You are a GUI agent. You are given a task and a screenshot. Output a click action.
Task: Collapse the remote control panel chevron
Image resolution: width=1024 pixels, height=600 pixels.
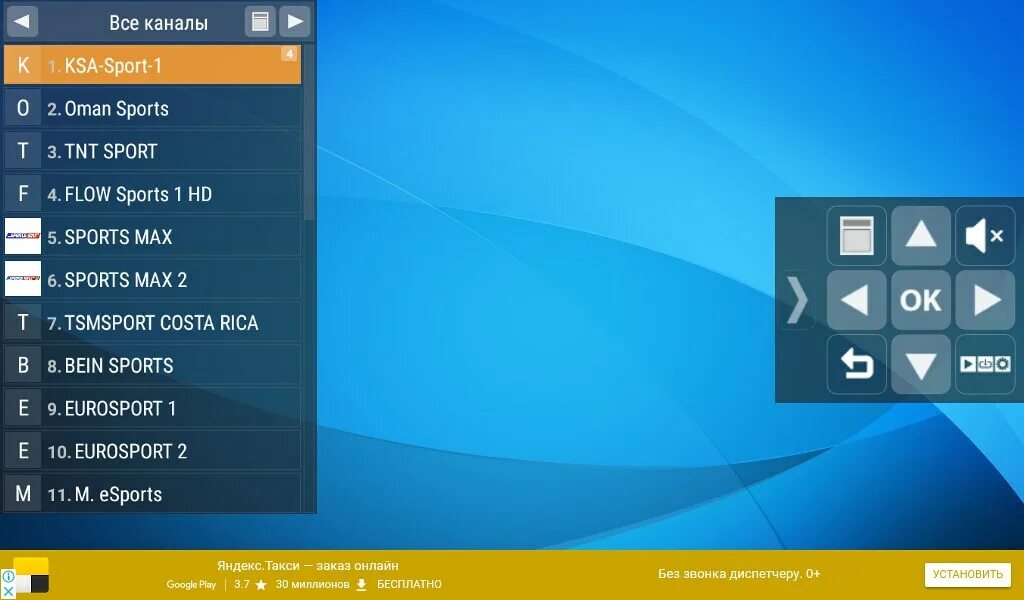click(x=797, y=300)
